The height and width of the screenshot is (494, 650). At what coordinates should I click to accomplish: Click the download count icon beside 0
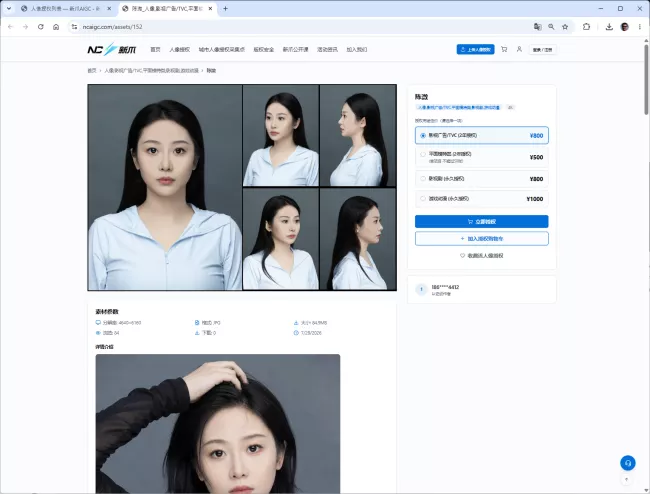coord(197,333)
